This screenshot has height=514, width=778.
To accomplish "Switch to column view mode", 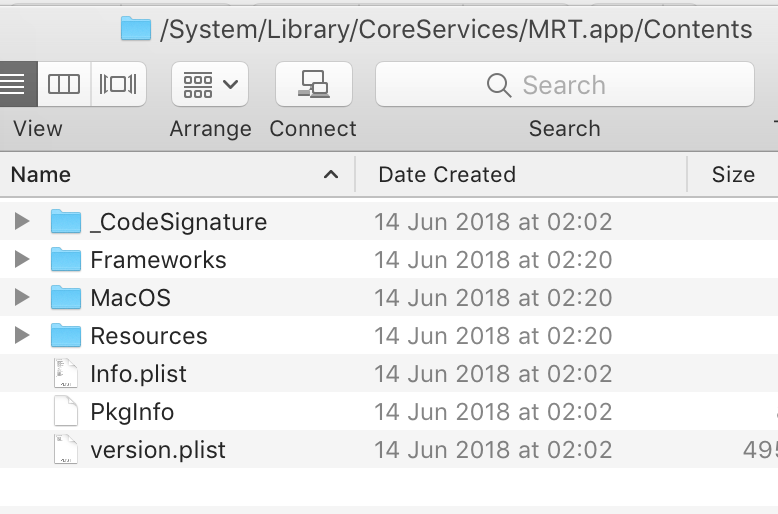I will point(64,84).
